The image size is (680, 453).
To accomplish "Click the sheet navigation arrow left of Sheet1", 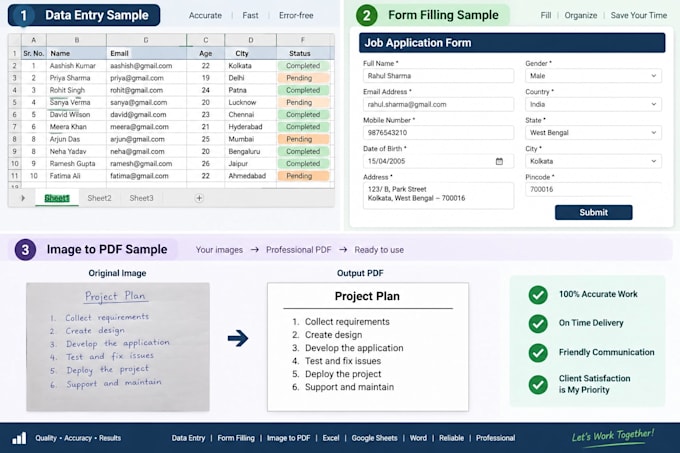I will point(23,198).
